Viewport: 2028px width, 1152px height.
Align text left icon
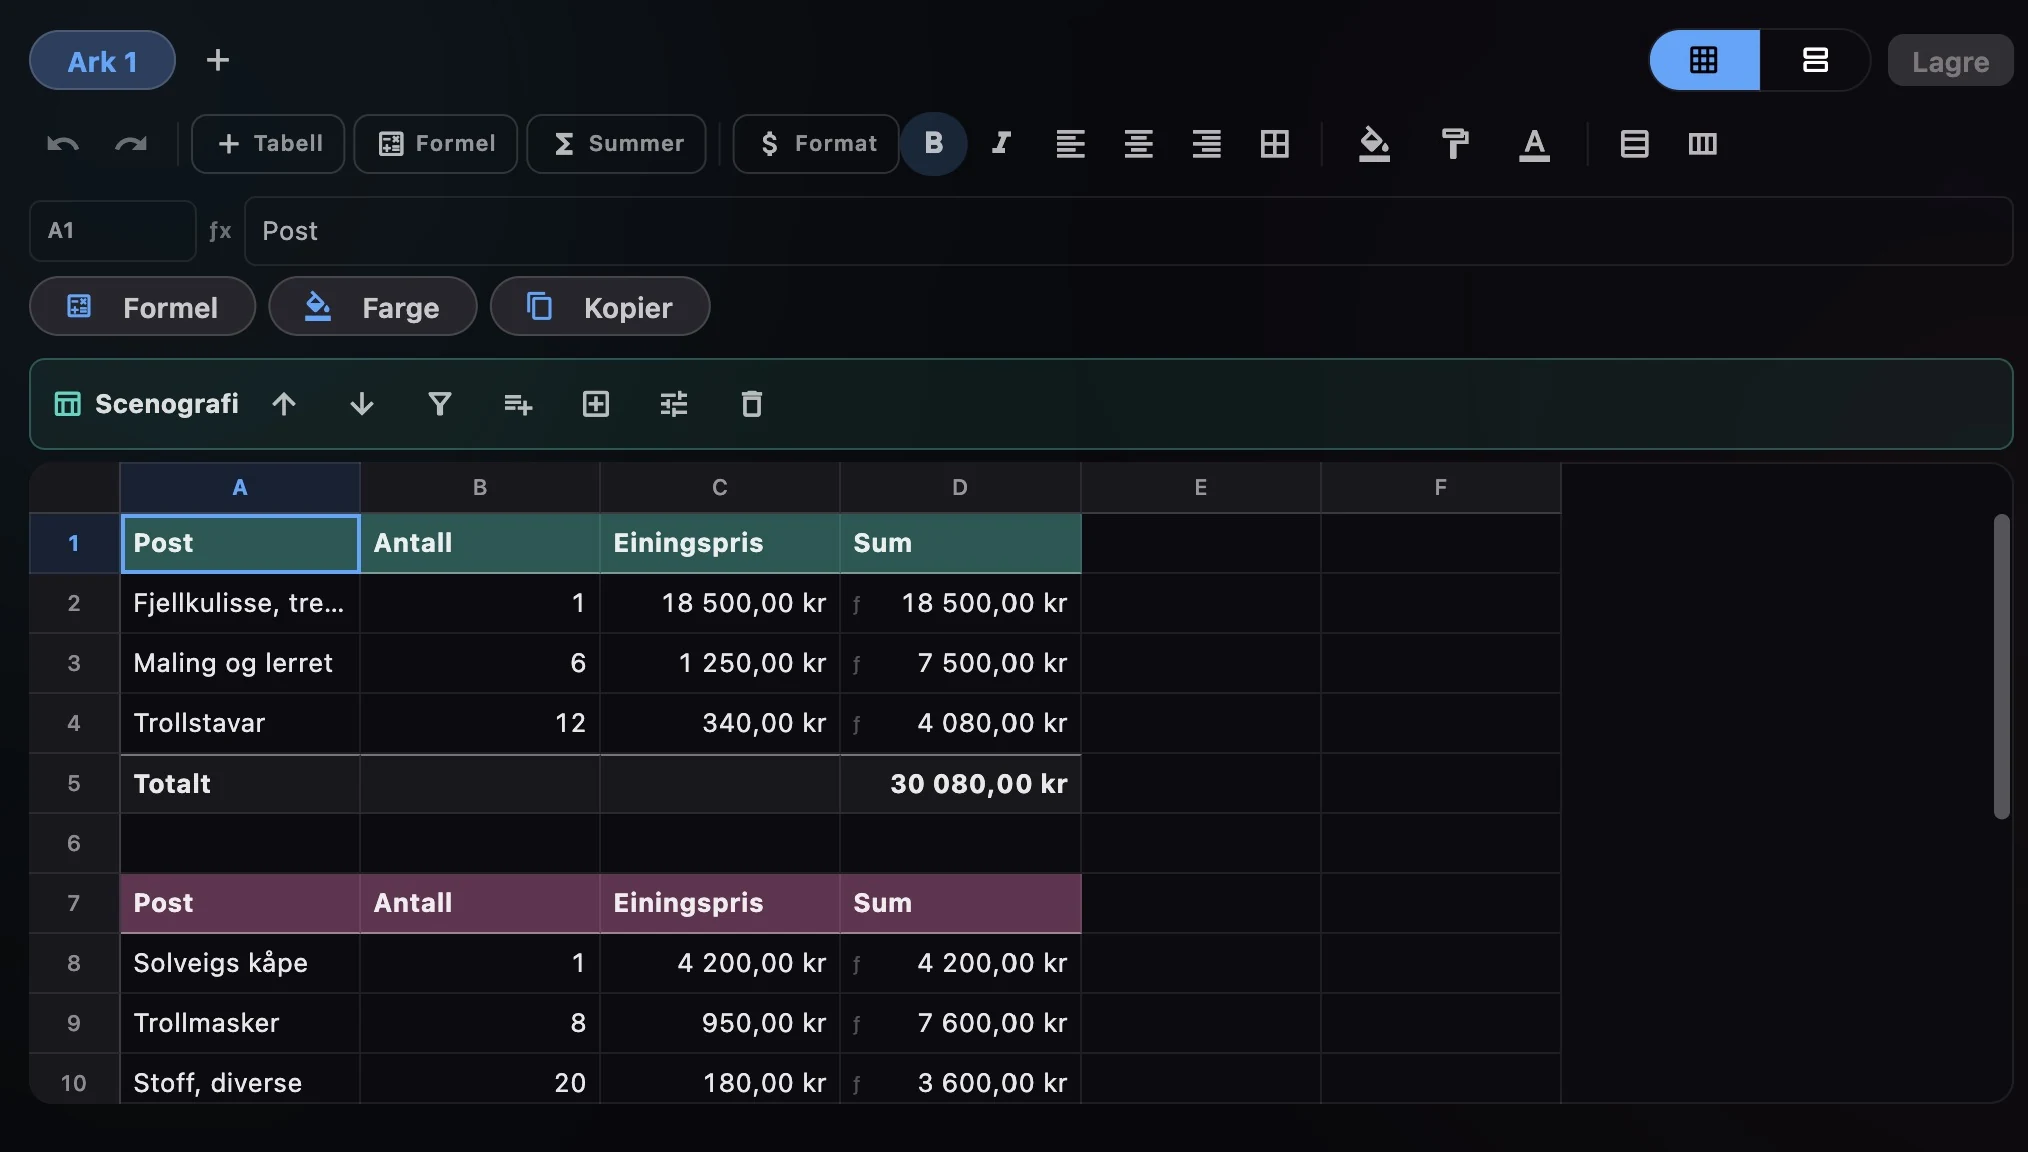pos(1070,144)
